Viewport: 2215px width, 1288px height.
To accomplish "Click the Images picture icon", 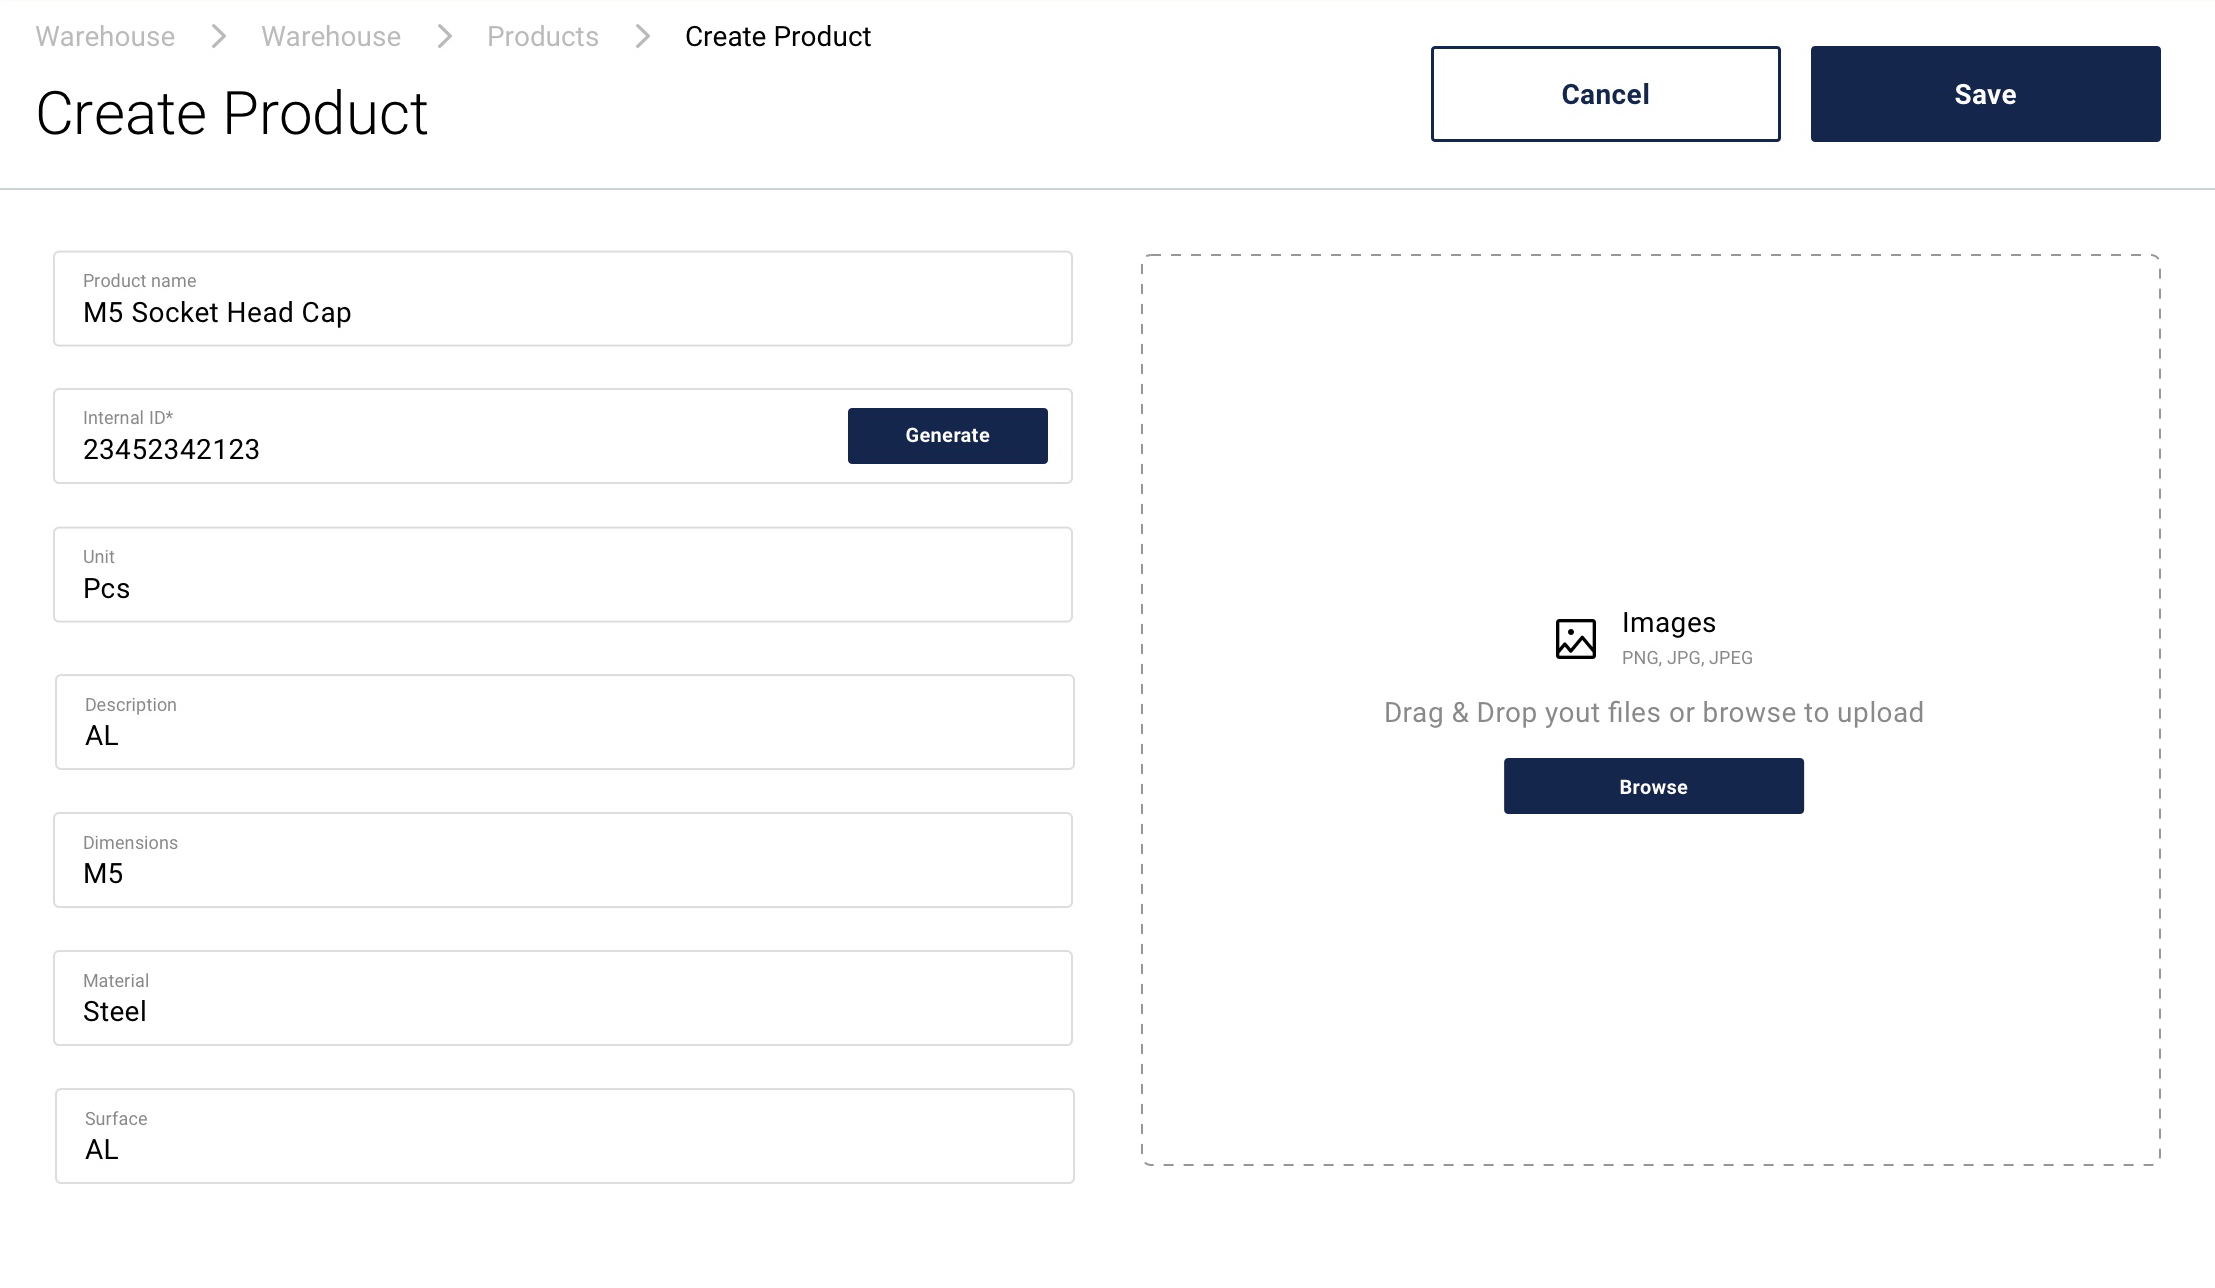I will click(x=1575, y=639).
